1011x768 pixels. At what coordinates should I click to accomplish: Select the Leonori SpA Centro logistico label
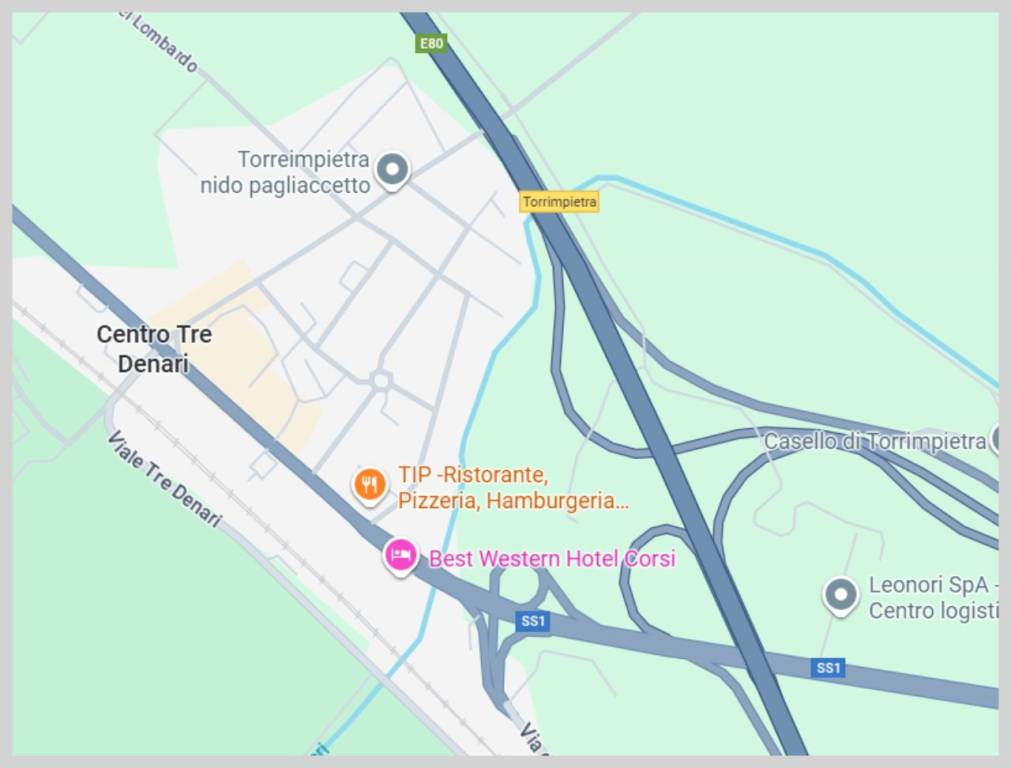click(x=933, y=598)
